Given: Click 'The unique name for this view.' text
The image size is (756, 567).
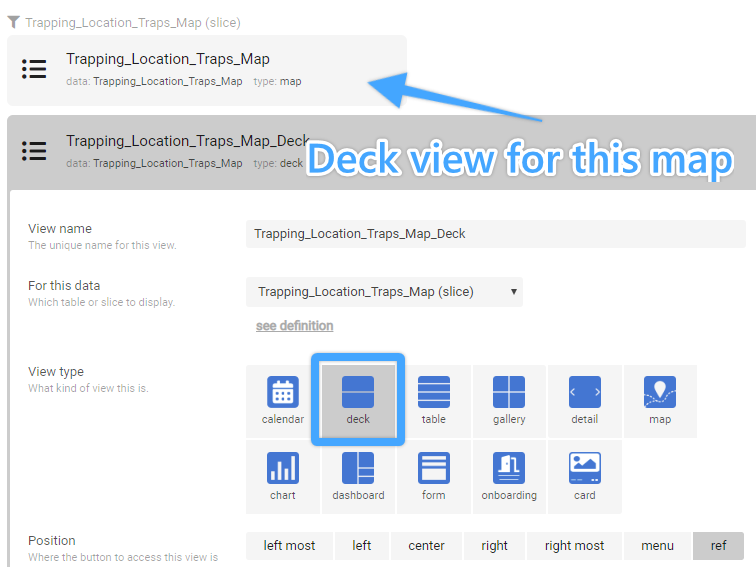Looking at the screenshot, I should [x=102, y=245].
